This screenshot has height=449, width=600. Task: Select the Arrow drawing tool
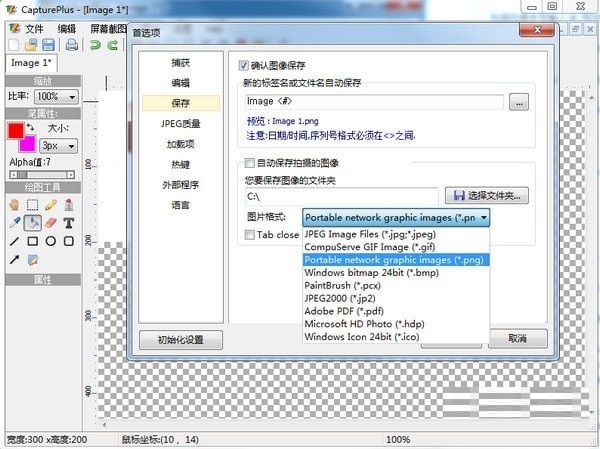[15, 260]
